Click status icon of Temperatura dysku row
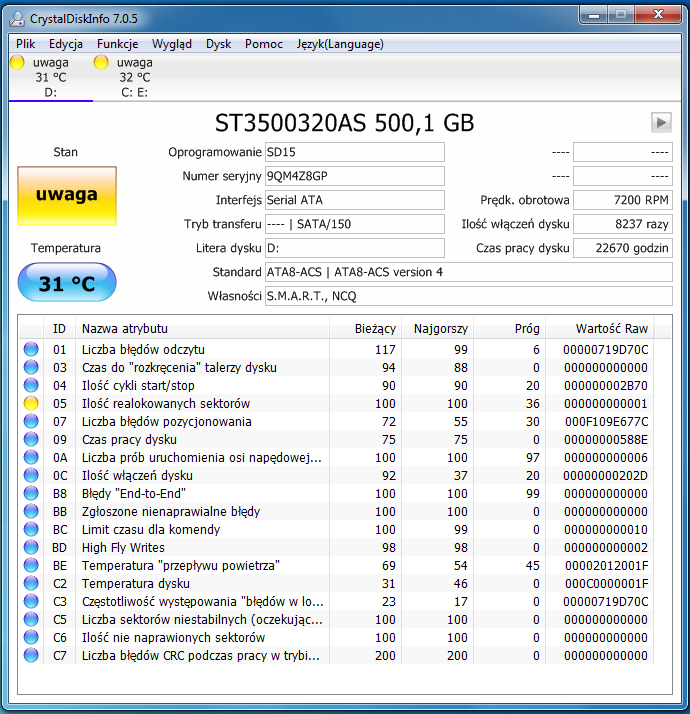Viewport: 690px width, 714px height. click(31, 583)
